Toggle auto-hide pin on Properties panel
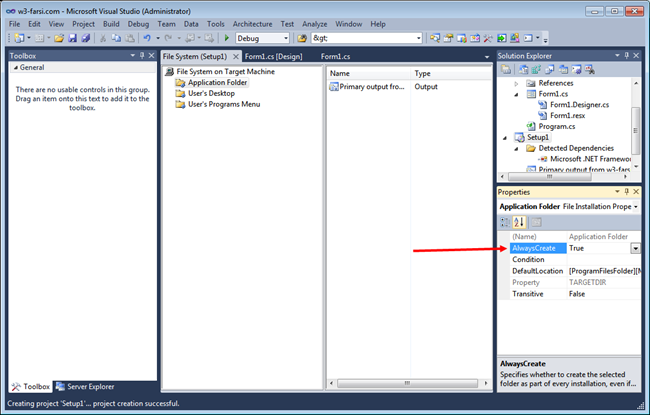650x415 pixels. click(626, 192)
